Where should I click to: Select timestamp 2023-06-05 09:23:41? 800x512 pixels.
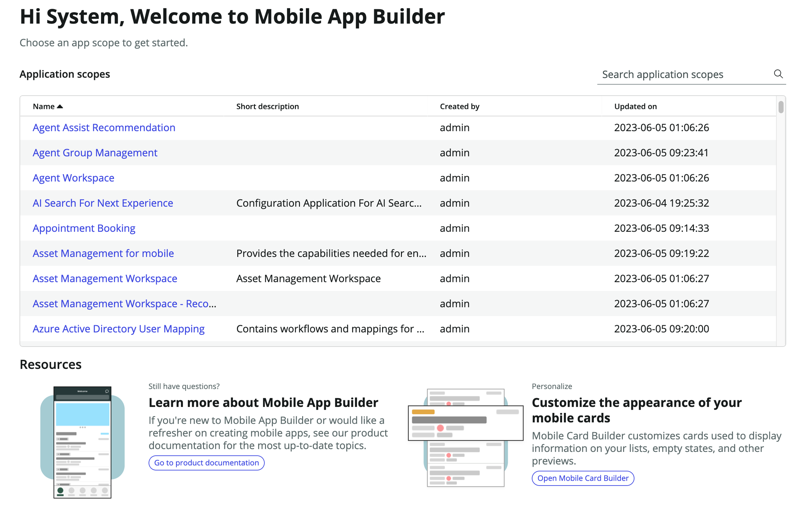(661, 152)
